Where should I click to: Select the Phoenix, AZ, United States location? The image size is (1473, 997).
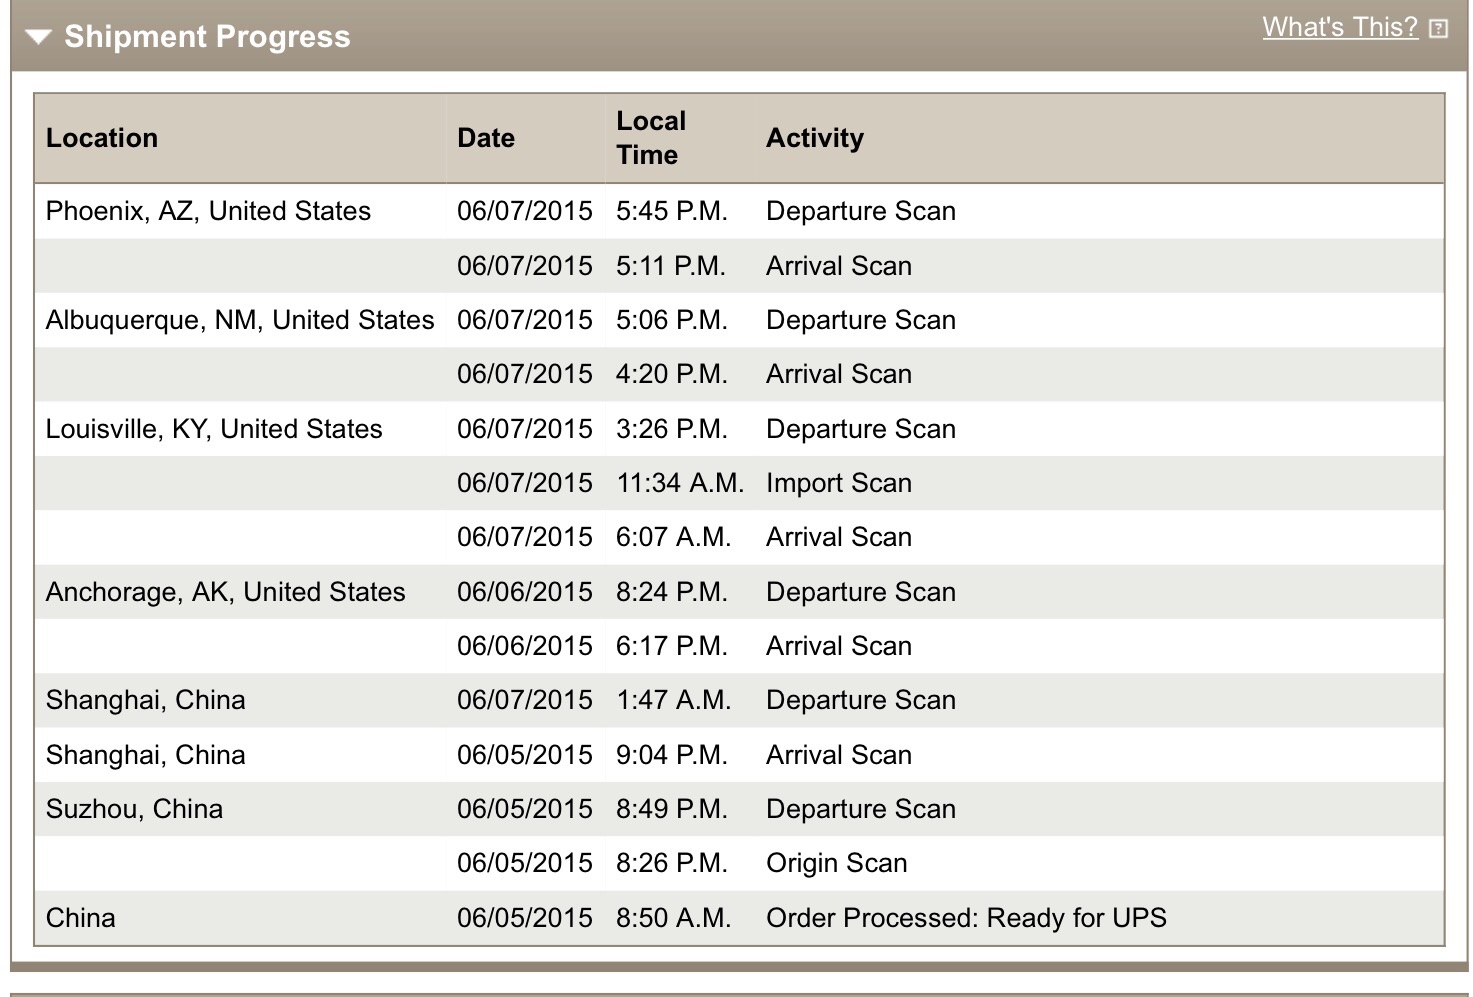208,211
